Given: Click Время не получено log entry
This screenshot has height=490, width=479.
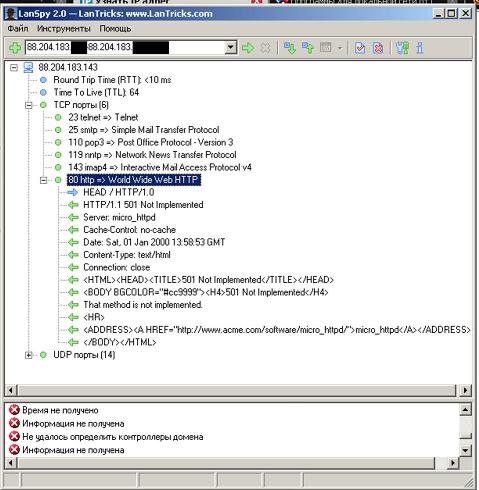Looking at the screenshot, I should [x=60, y=410].
